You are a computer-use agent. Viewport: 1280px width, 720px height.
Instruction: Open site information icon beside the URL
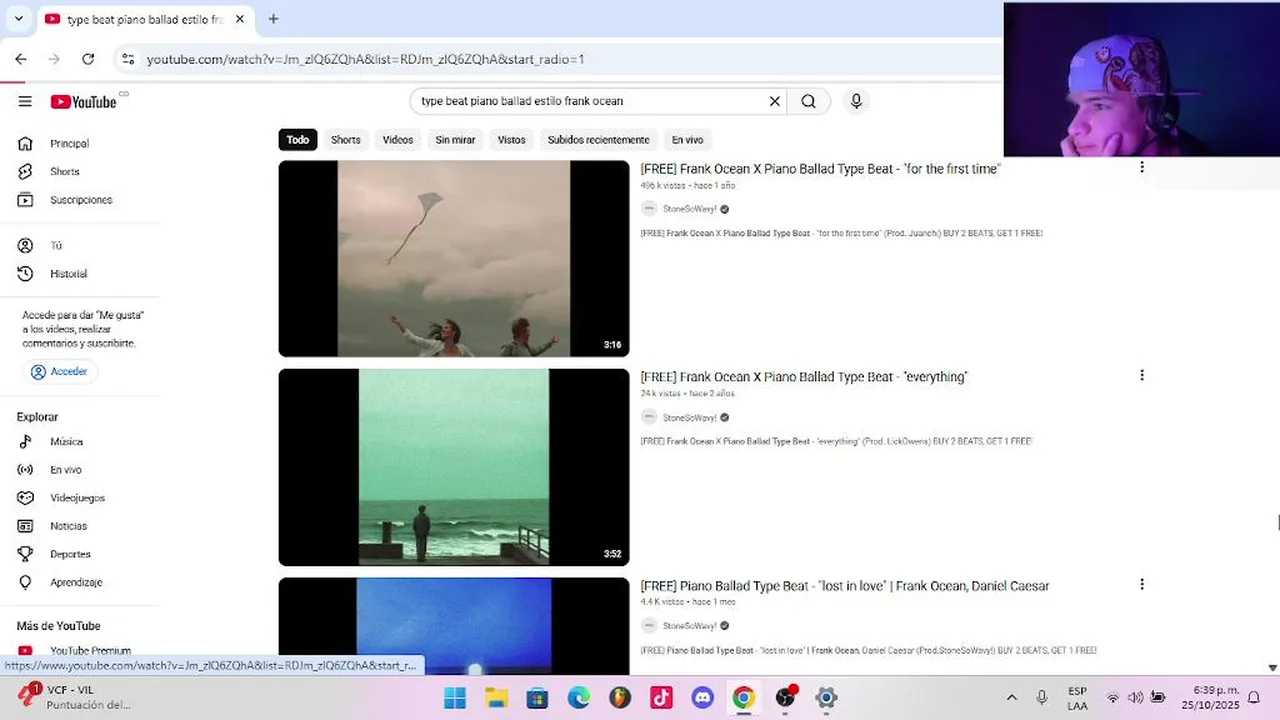127,59
